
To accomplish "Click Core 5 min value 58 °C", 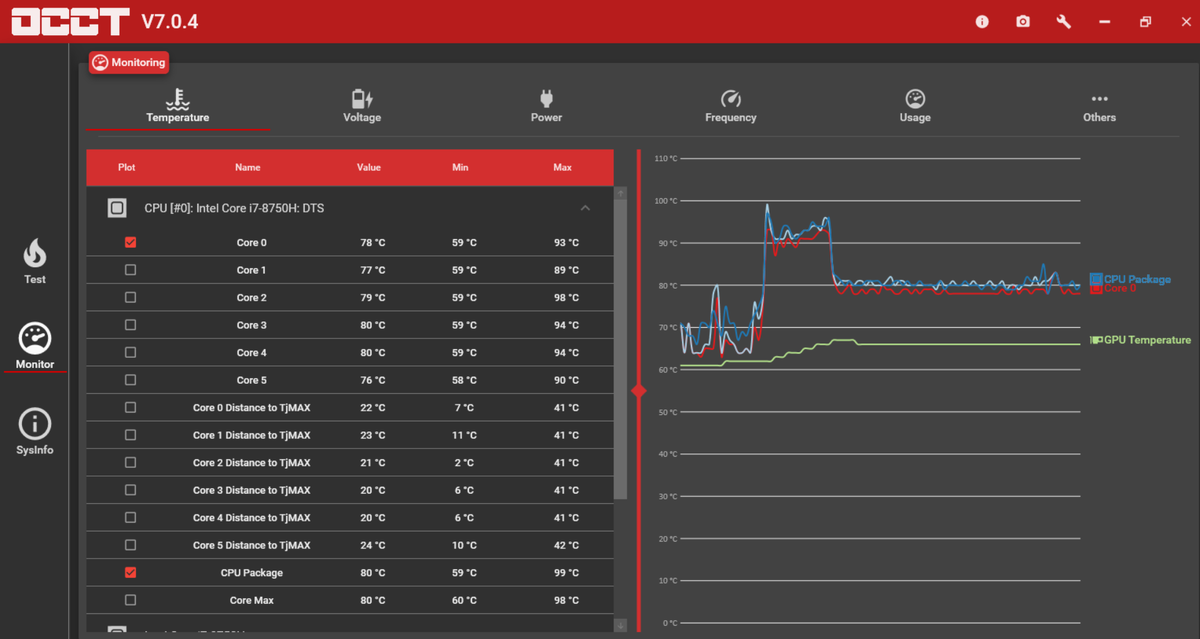I will click(x=464, y=380).
